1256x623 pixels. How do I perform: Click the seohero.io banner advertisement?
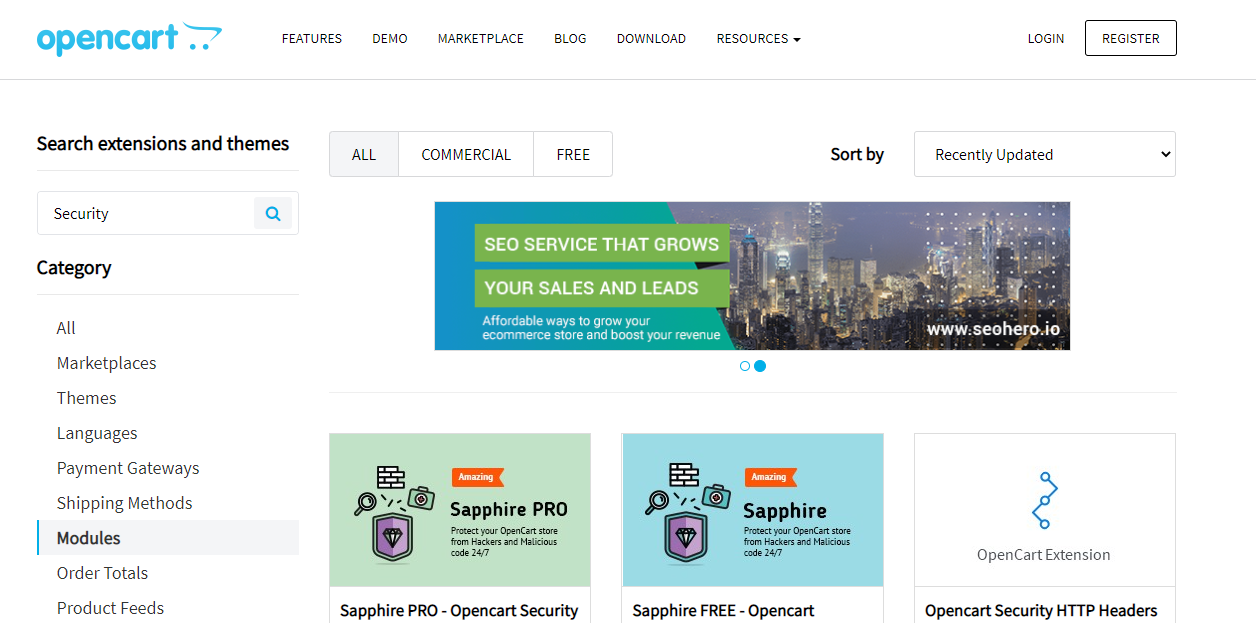(x=752, y=276)
